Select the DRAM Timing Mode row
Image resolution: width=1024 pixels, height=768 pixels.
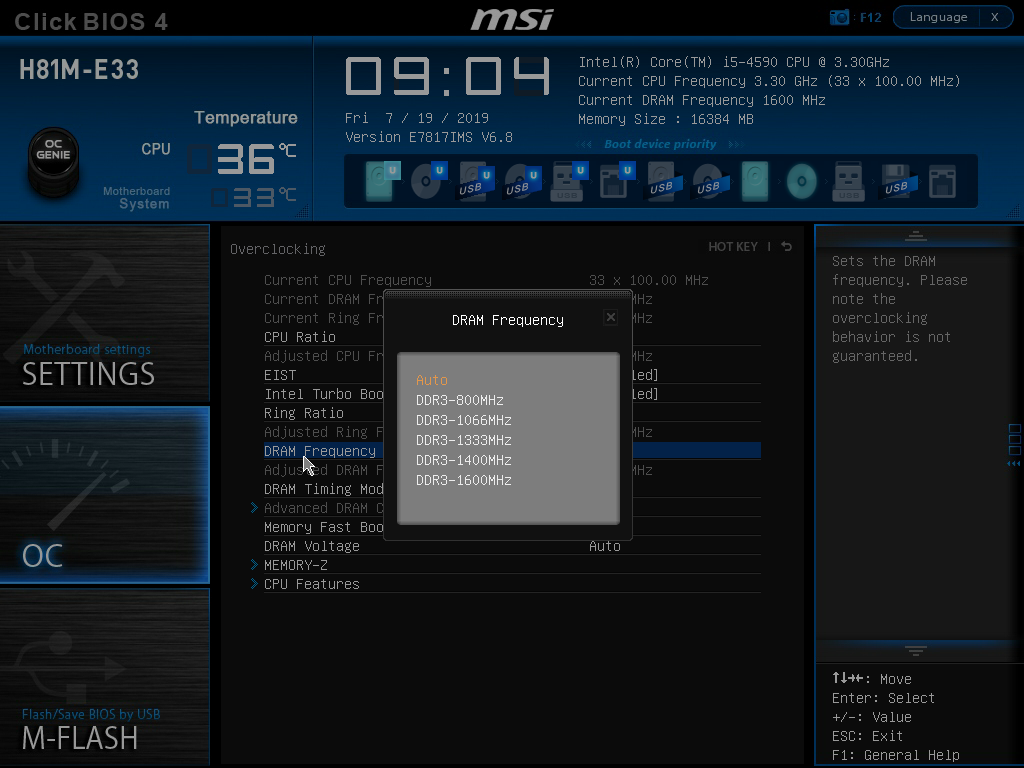(x=324, y=489)
